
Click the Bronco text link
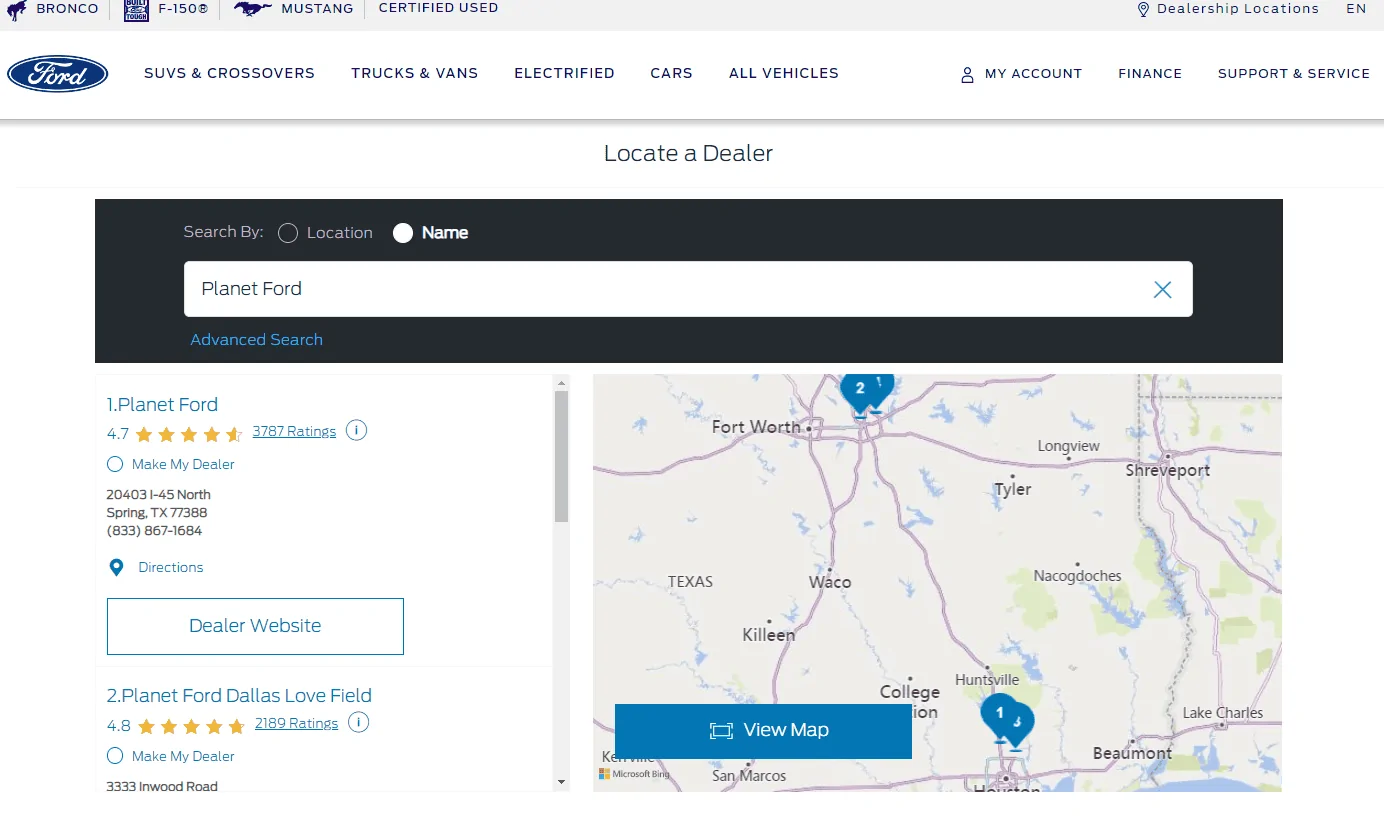pos(67,8)
